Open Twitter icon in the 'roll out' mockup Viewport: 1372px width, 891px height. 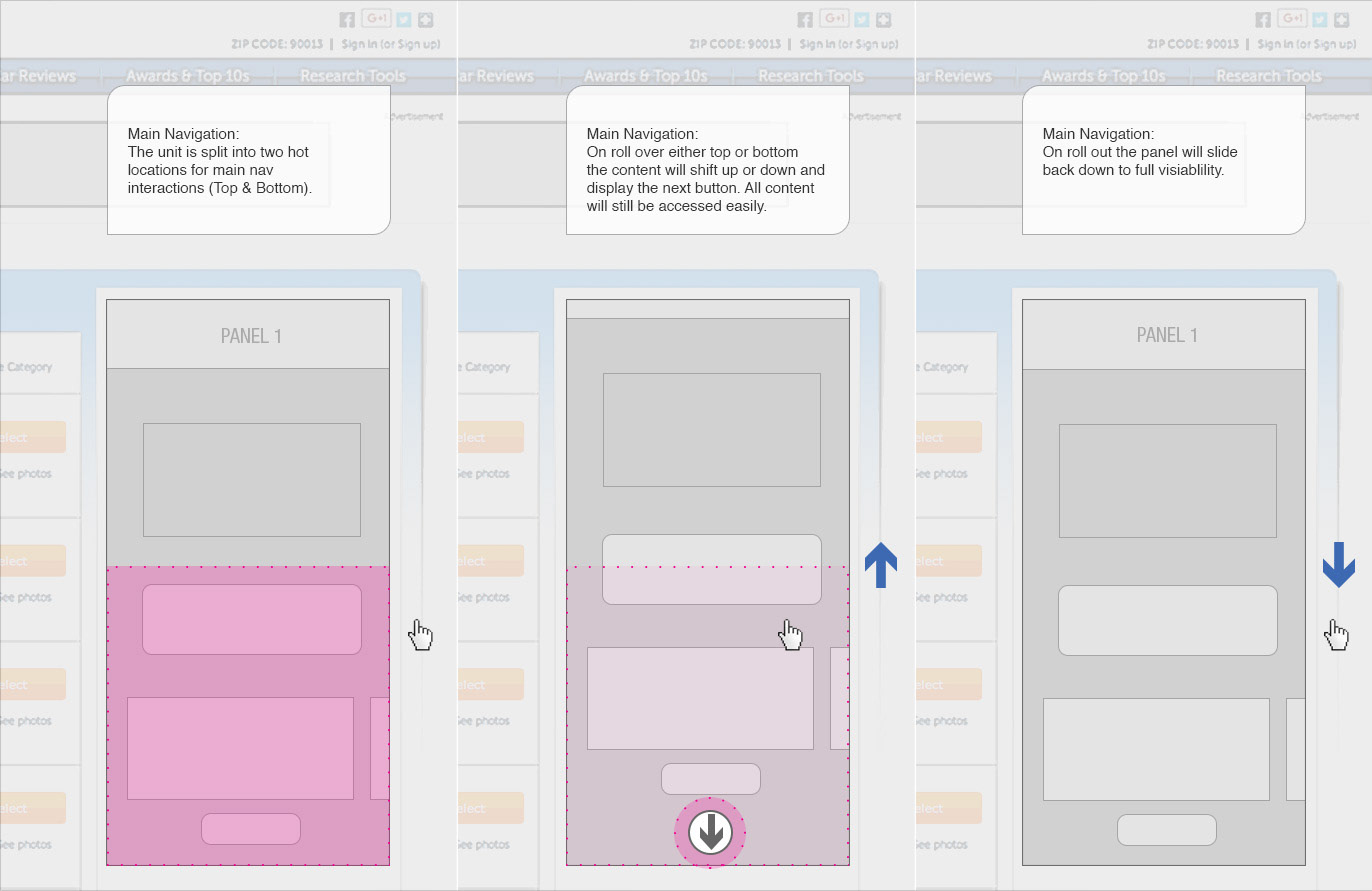tap(1319, 19)
